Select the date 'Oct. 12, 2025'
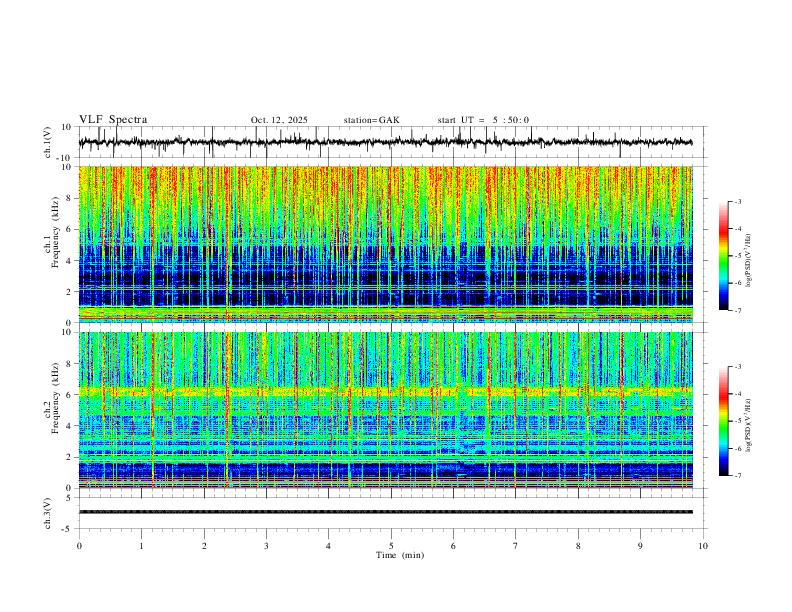This screenshot has width=792, height=612. (x=279, y=120)
